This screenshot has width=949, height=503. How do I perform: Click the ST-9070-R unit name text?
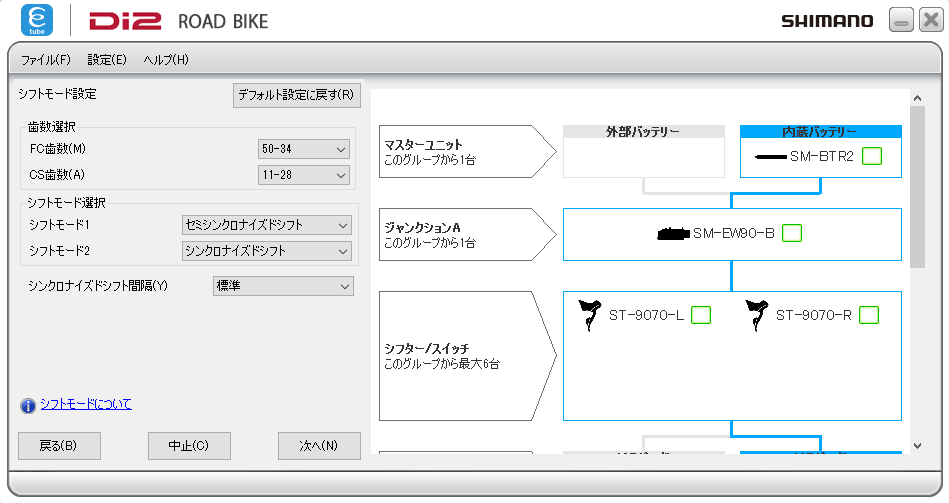[813, 315]
